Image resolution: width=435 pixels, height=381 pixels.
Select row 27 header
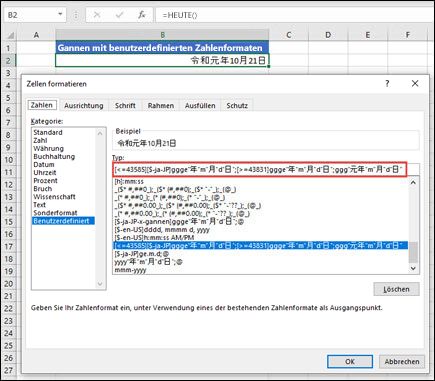[x=9, y=370]
